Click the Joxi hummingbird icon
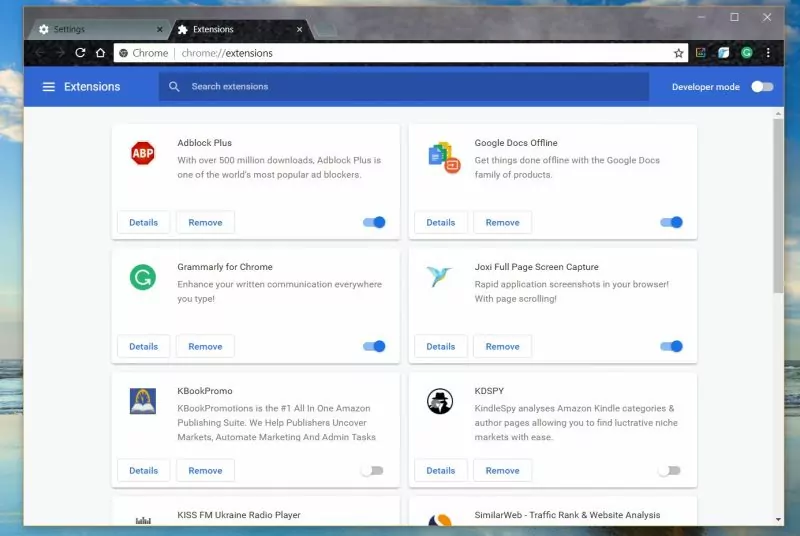The image size is (800, 536). 439,276
